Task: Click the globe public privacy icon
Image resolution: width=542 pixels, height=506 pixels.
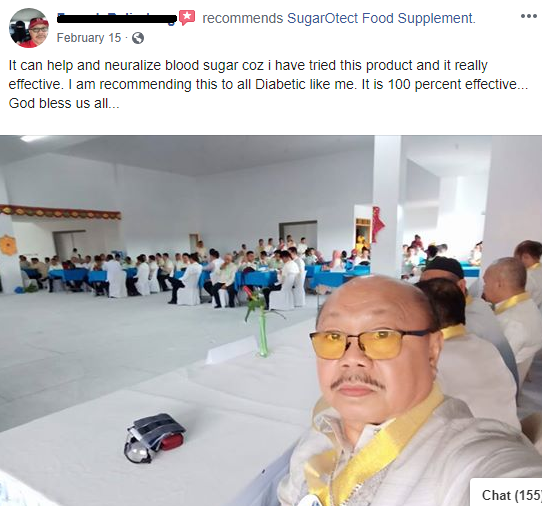Action: tap(138, 38)
